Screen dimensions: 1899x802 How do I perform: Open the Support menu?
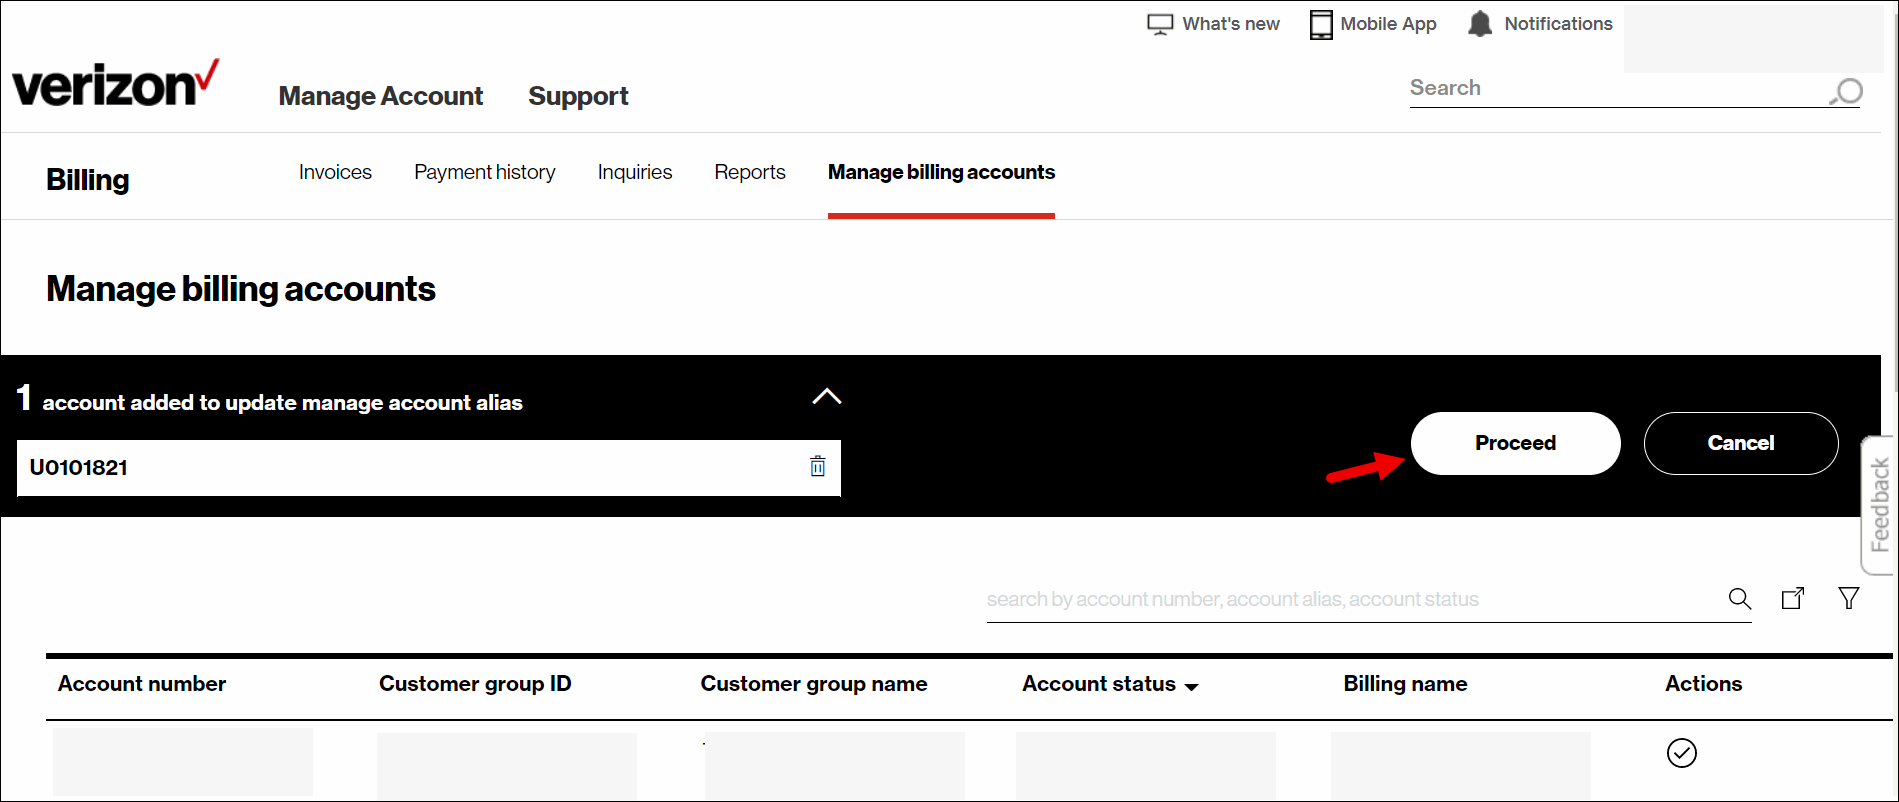tap(578, 96)
